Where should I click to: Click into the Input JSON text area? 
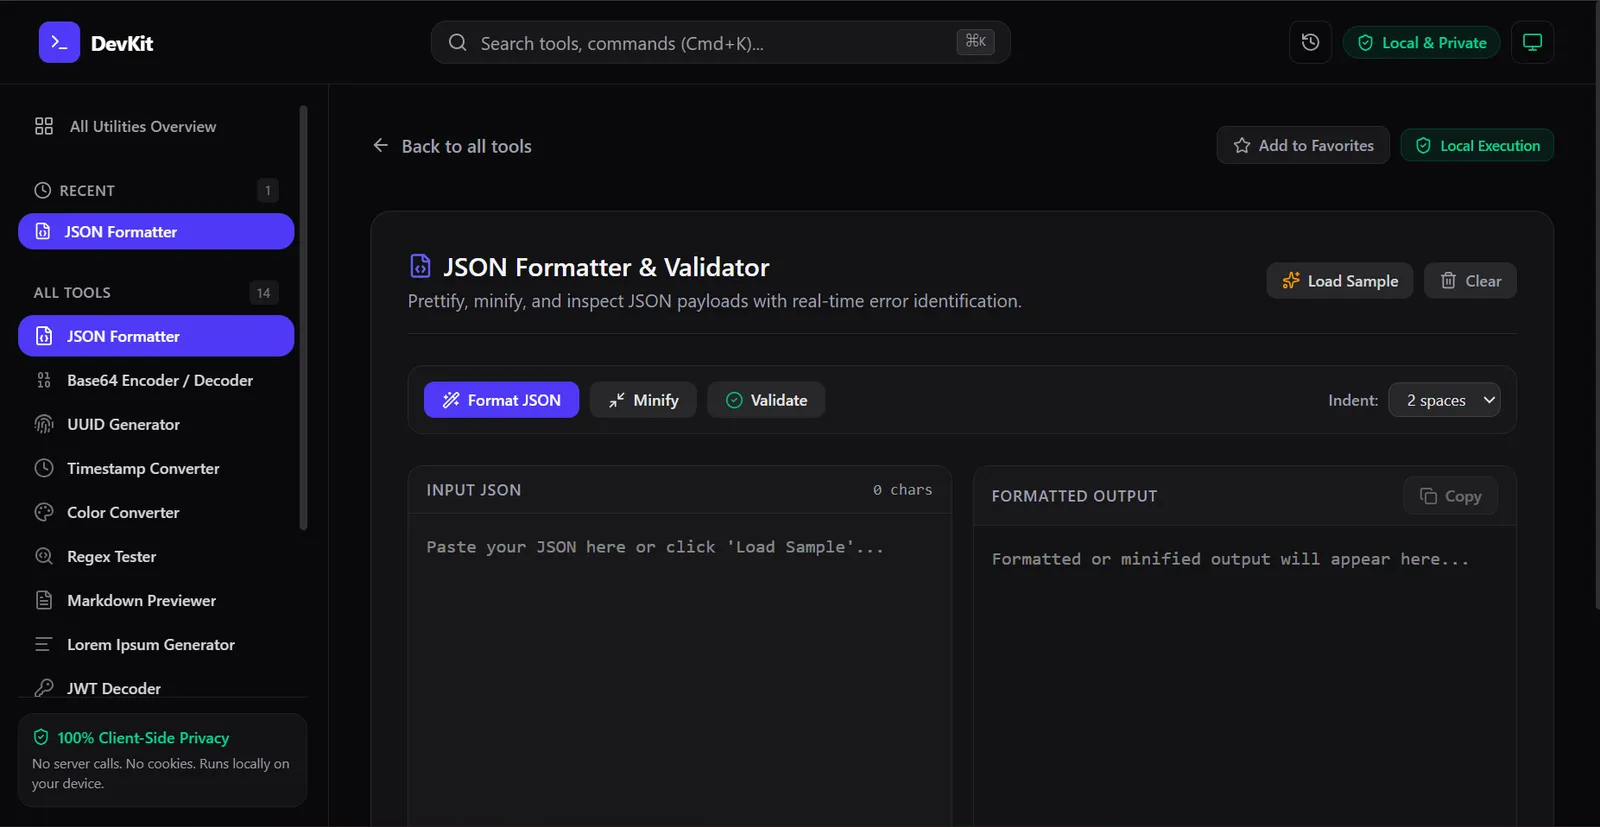(680, 670)
